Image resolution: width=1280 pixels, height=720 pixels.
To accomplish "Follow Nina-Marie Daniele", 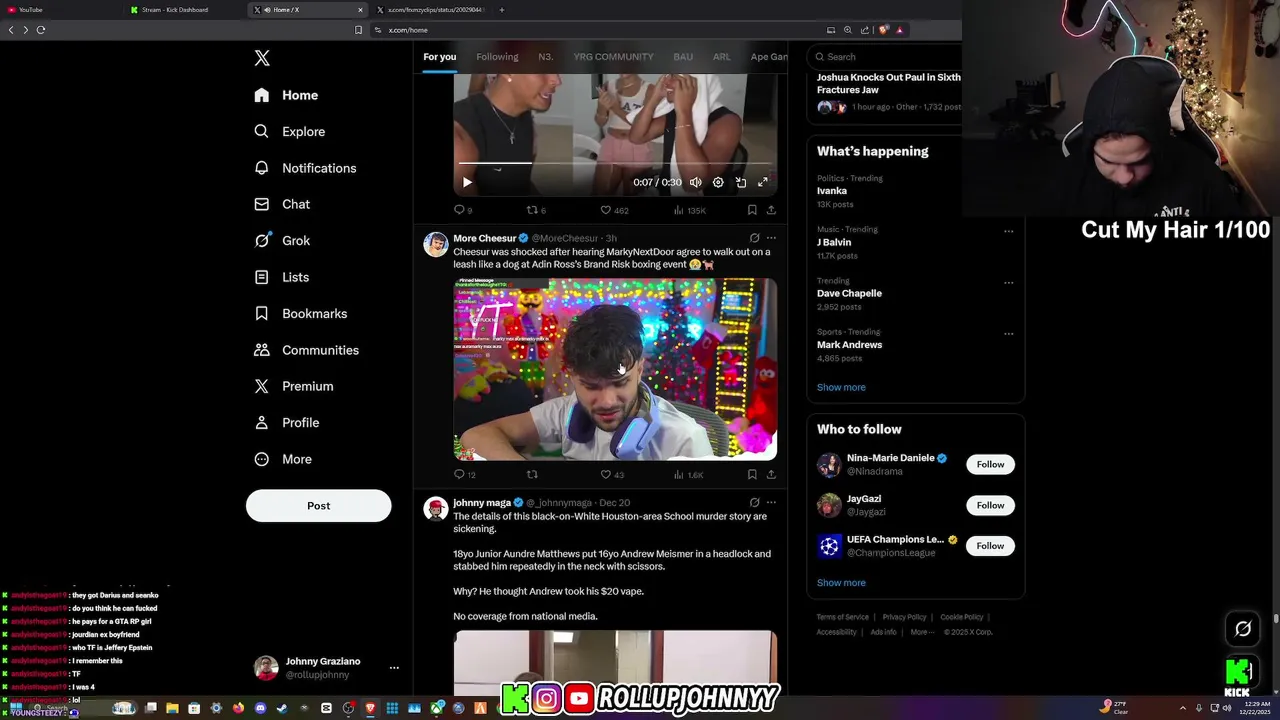I will (990, 464).
